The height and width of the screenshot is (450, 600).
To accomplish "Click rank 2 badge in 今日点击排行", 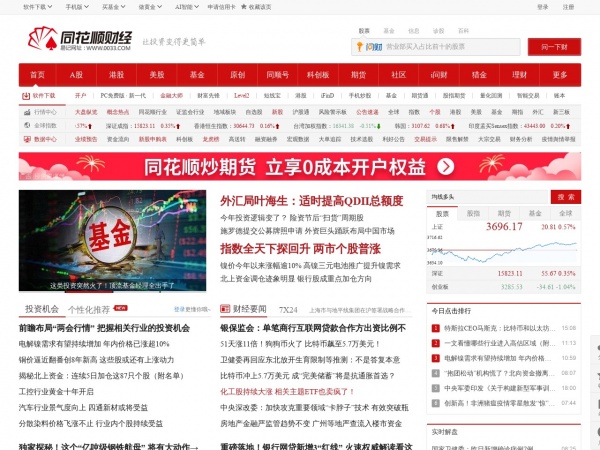I will coord(435,343).
